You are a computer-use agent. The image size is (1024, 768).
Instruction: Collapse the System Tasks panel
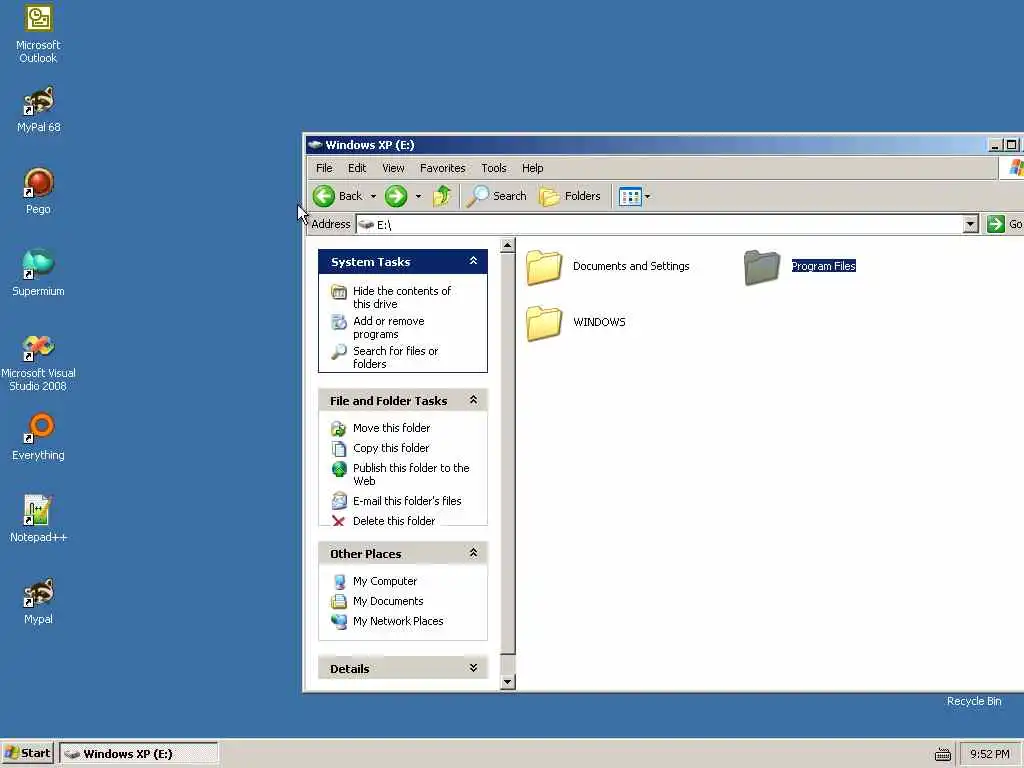473,261
